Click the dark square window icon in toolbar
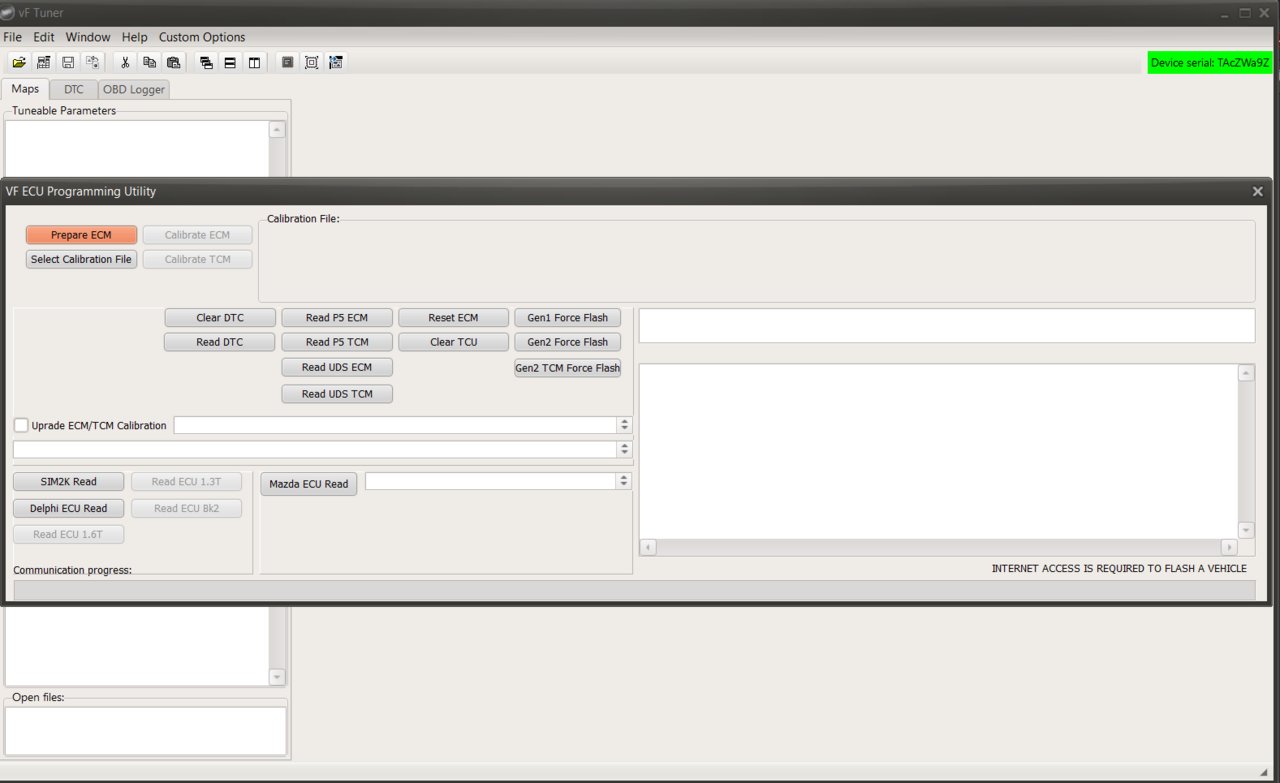The height and width of the screenshot is (783, 1280). [287, 62]
